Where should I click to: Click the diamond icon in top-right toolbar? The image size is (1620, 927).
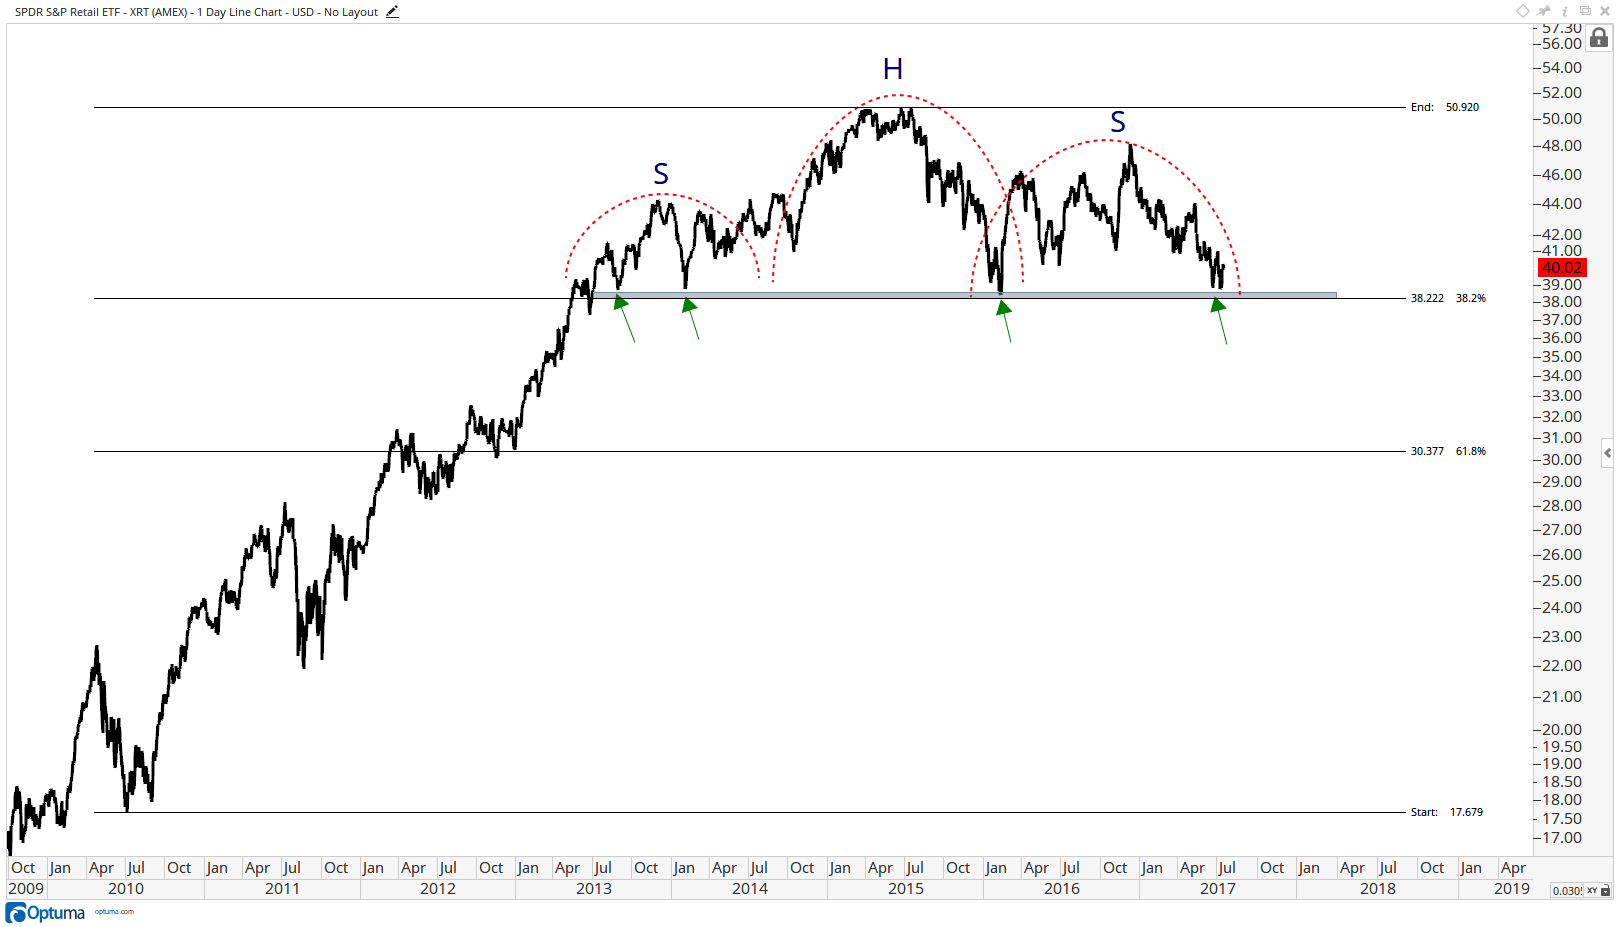[1523, 11]
